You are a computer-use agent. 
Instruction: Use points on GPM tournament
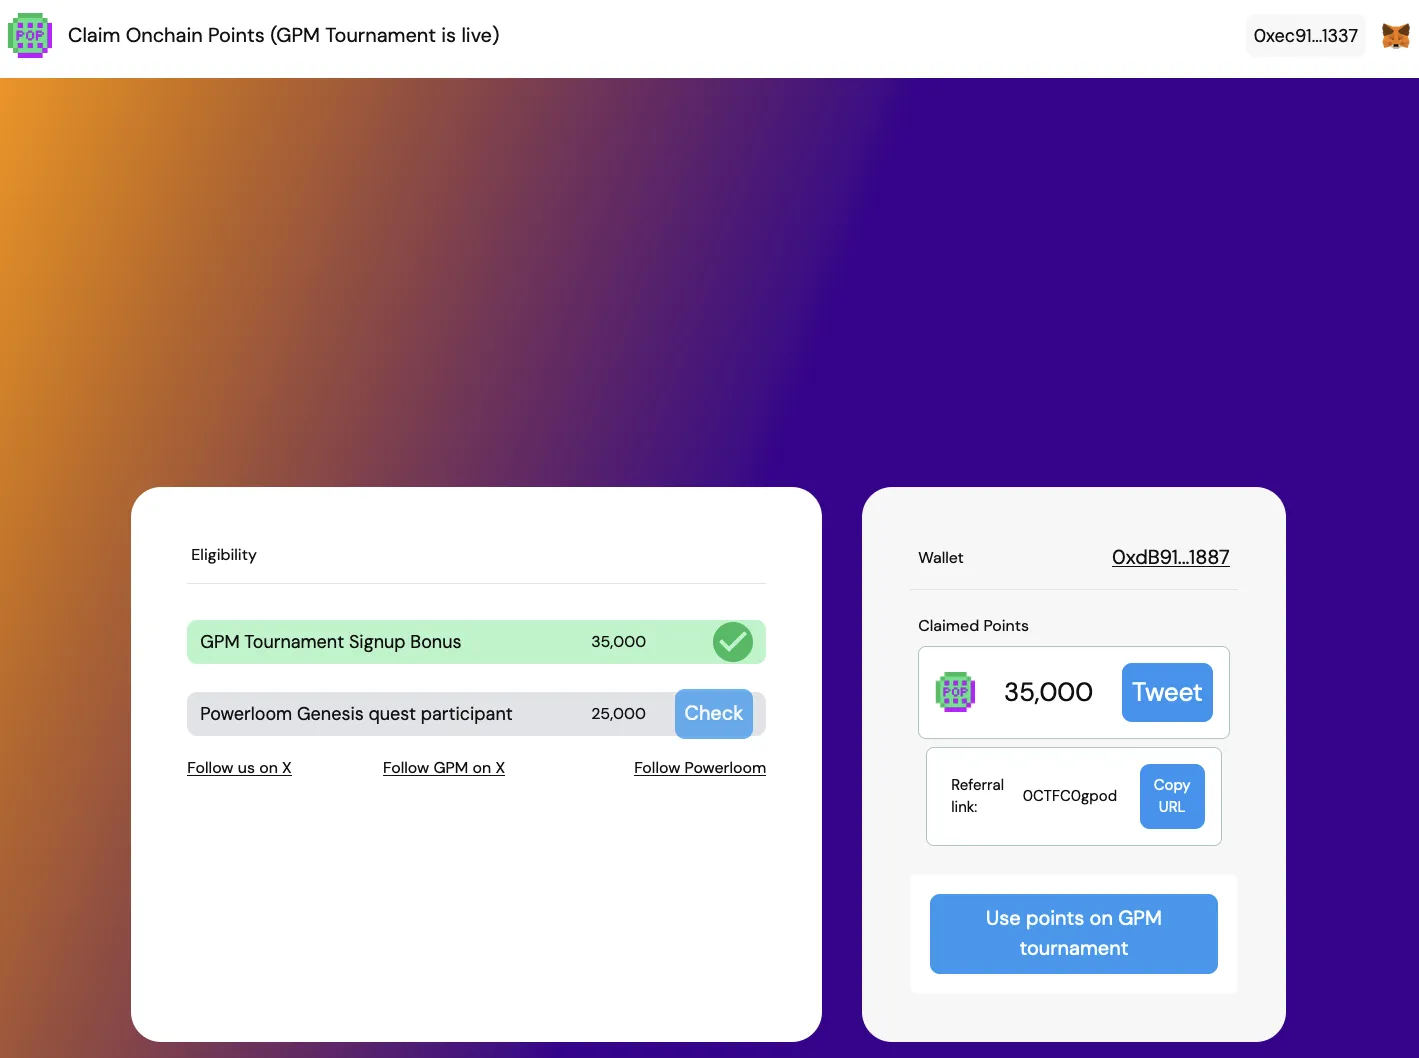(1074, 934)
